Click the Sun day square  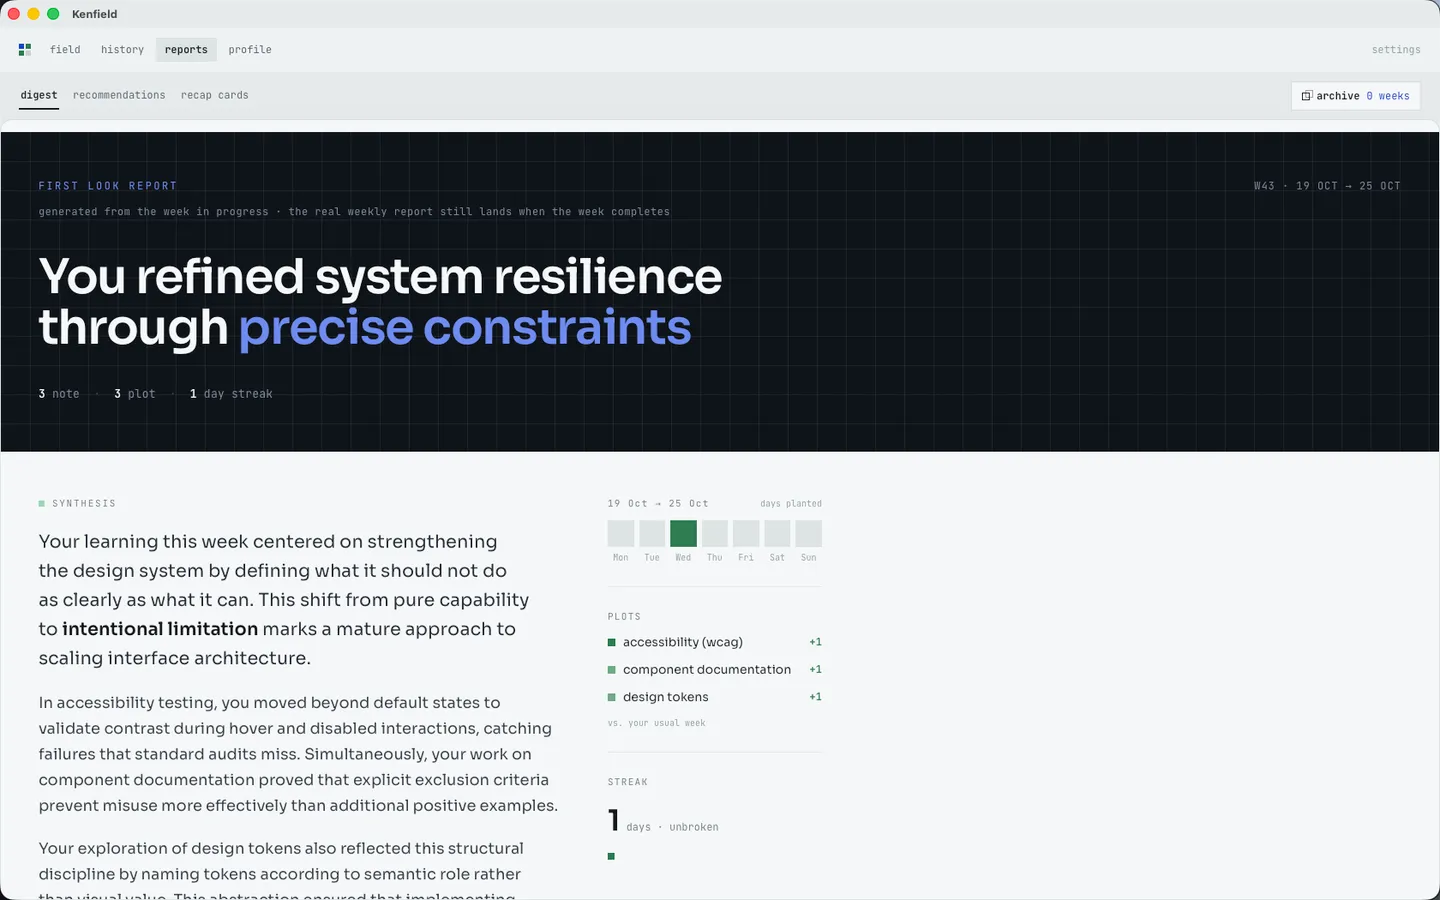809,533
